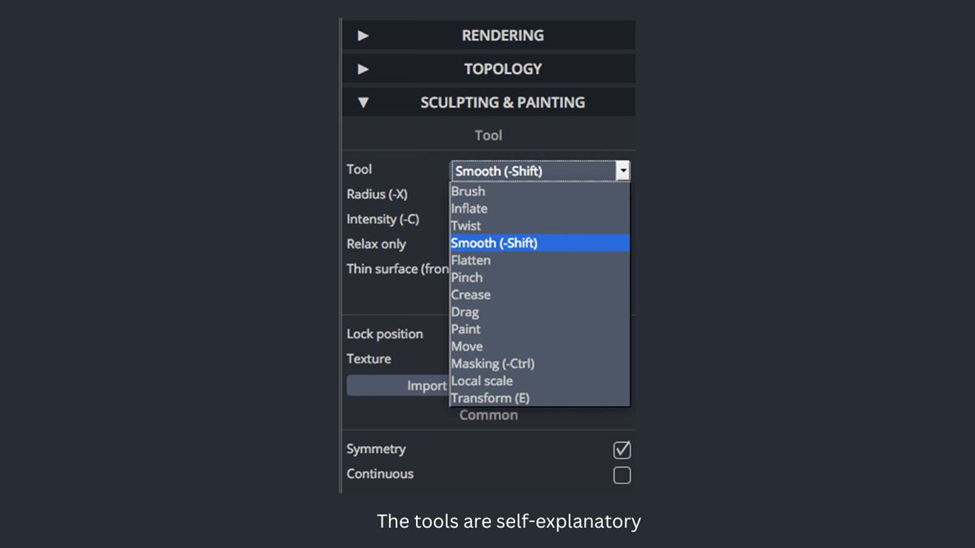Expand the Topology section
The width and height of the screenshot is (975, 548).
(489, 69)
